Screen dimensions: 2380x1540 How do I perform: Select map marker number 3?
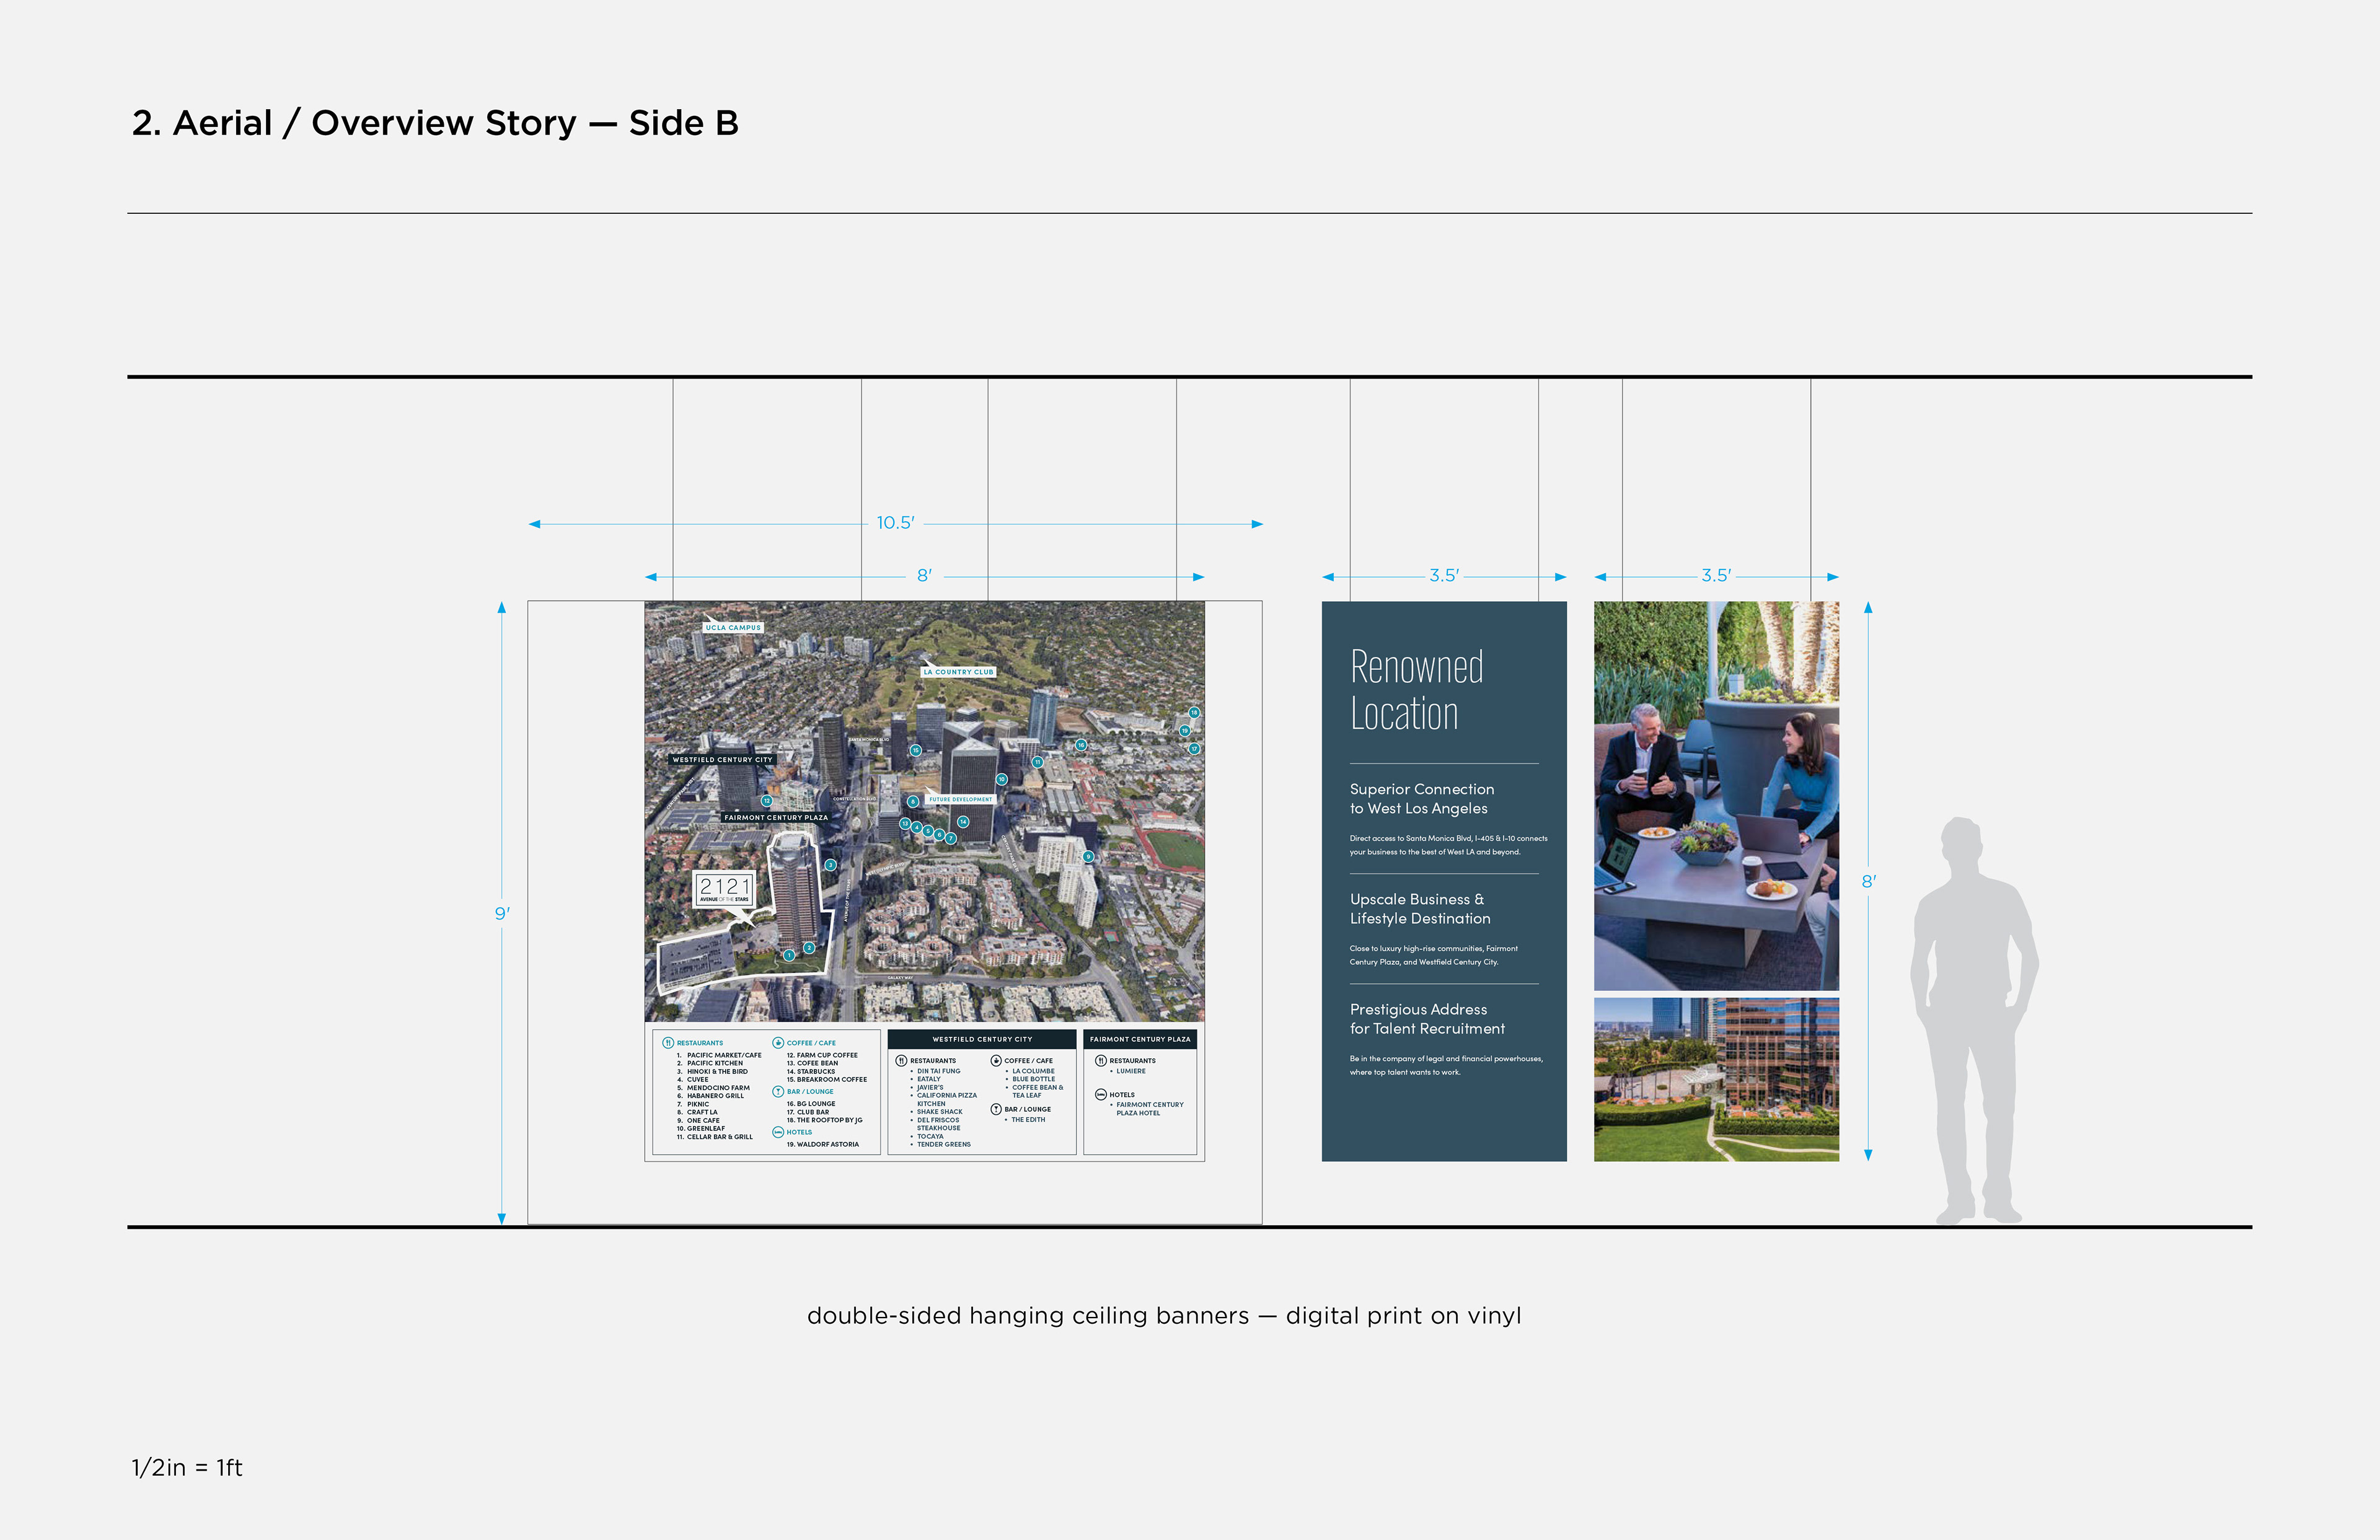tap(831, 865)
